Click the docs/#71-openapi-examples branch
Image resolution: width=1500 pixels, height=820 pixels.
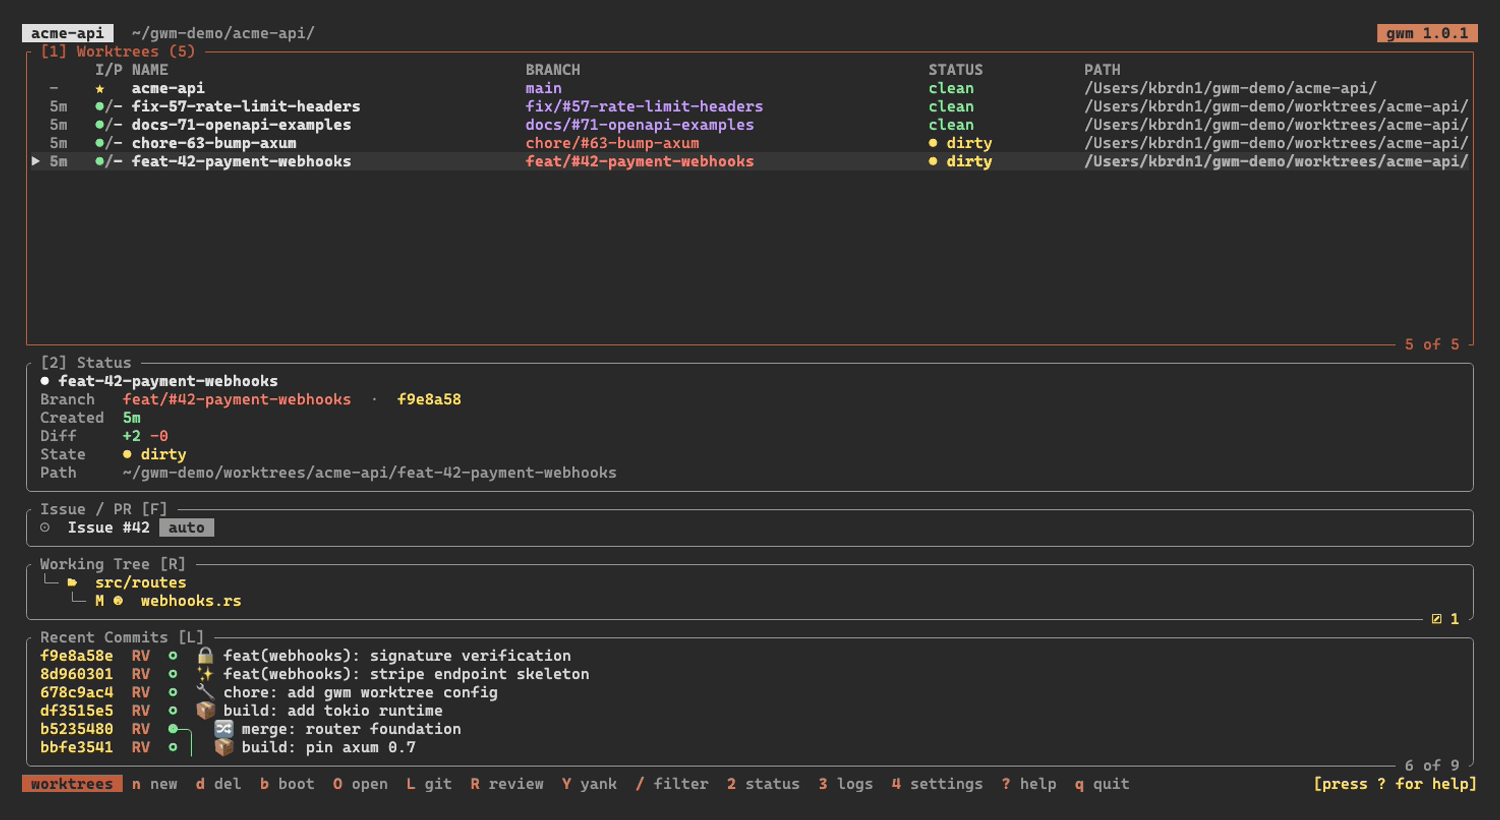[x=640, y=125]
